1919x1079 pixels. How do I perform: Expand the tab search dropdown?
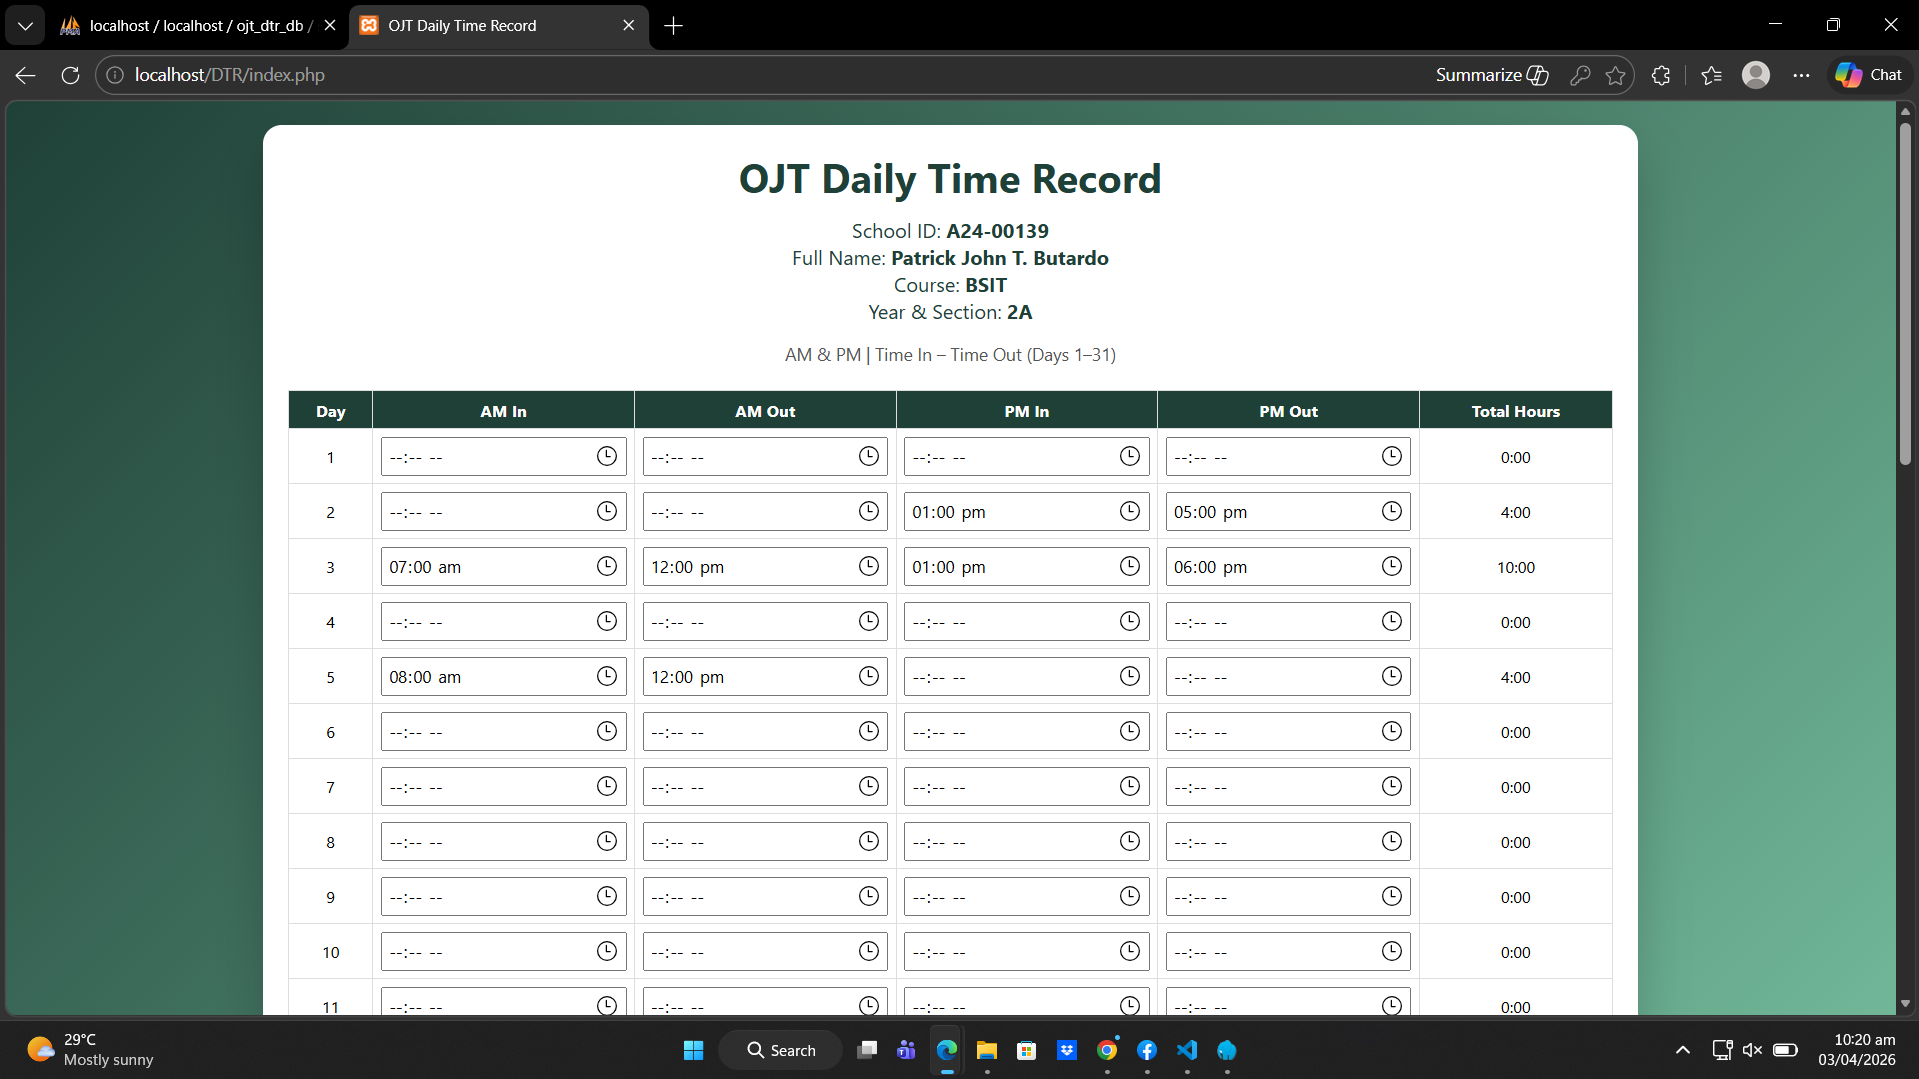click(25, 26)
